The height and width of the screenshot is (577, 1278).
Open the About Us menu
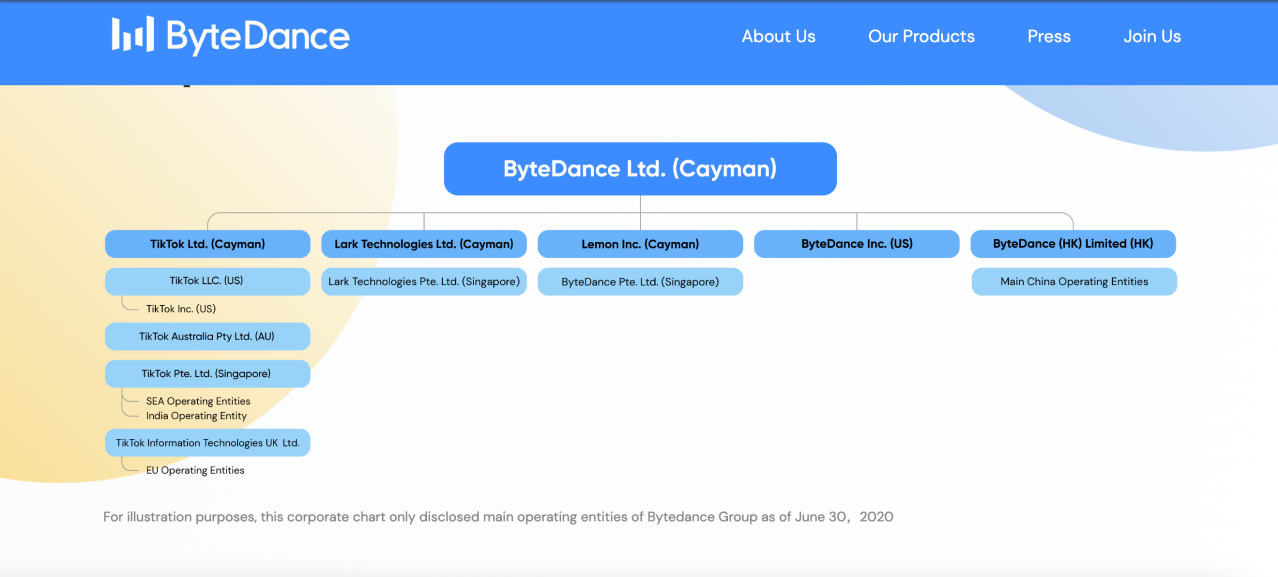(x=778, y=36)
